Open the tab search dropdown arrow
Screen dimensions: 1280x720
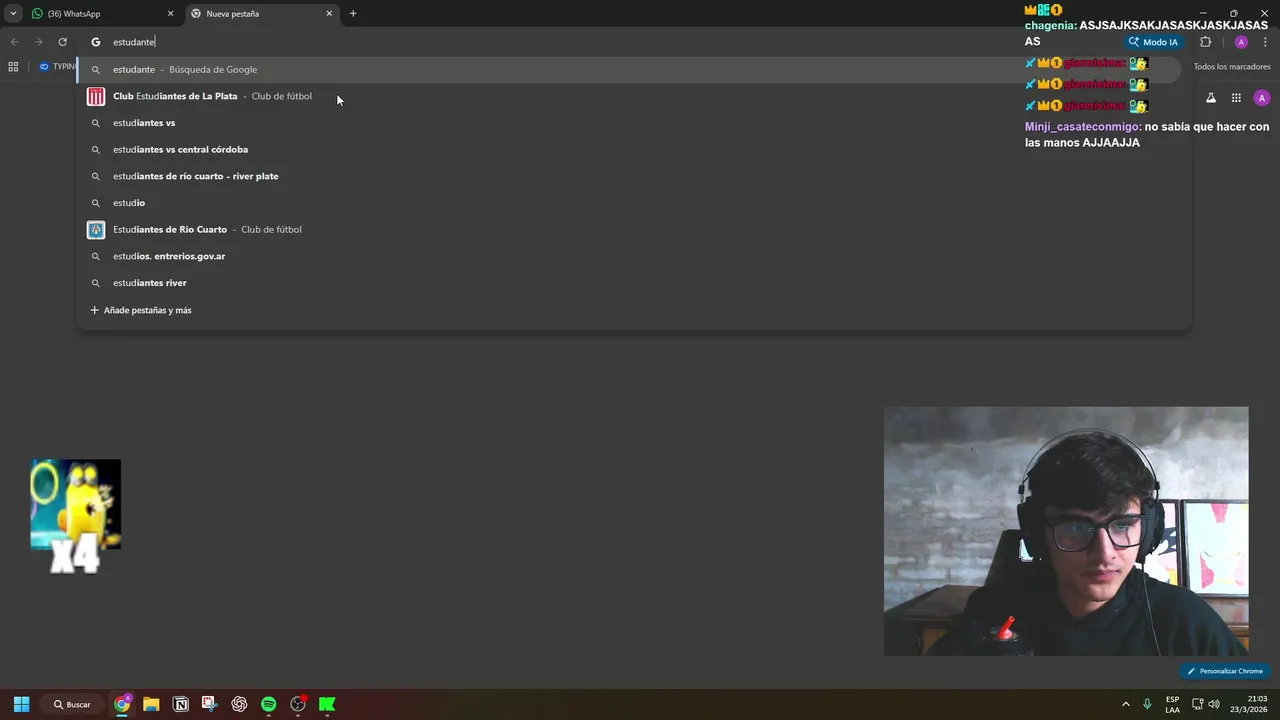[x=13, y=14]
